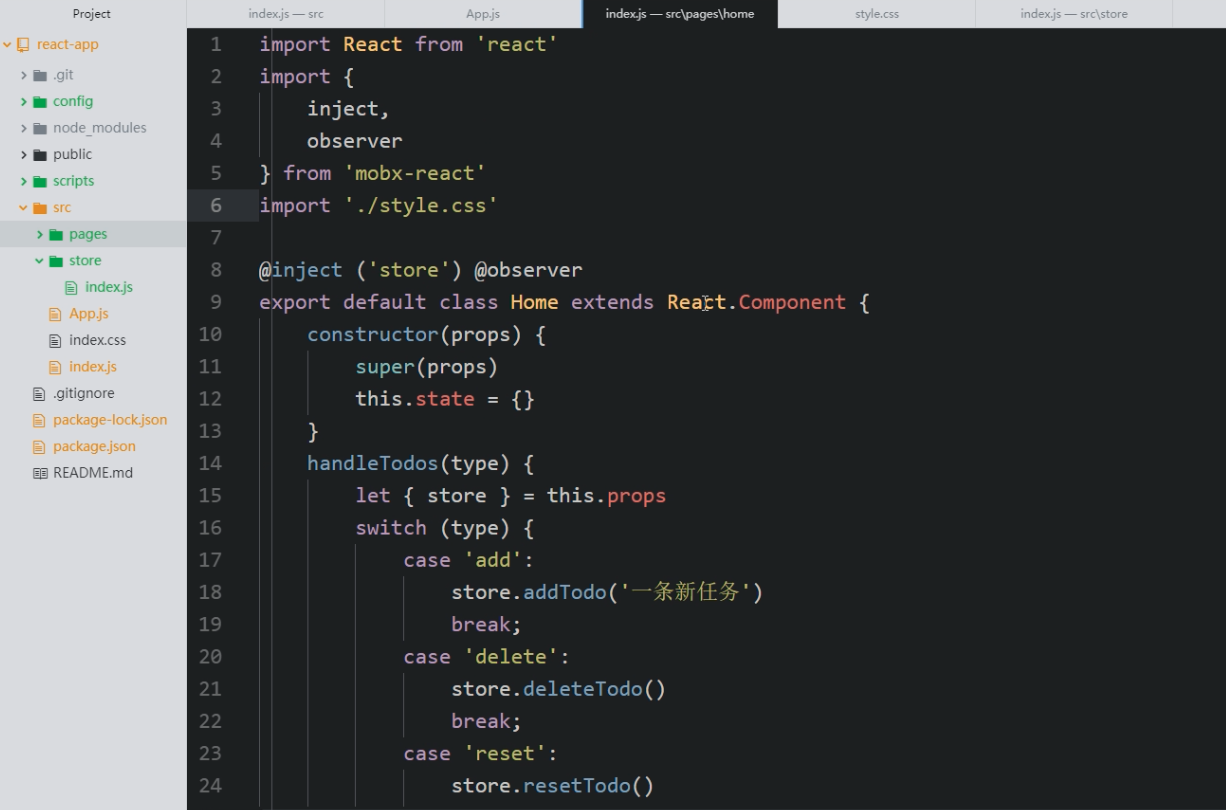
Task: Click the constructor keyword on line 10
Action: 373,334
